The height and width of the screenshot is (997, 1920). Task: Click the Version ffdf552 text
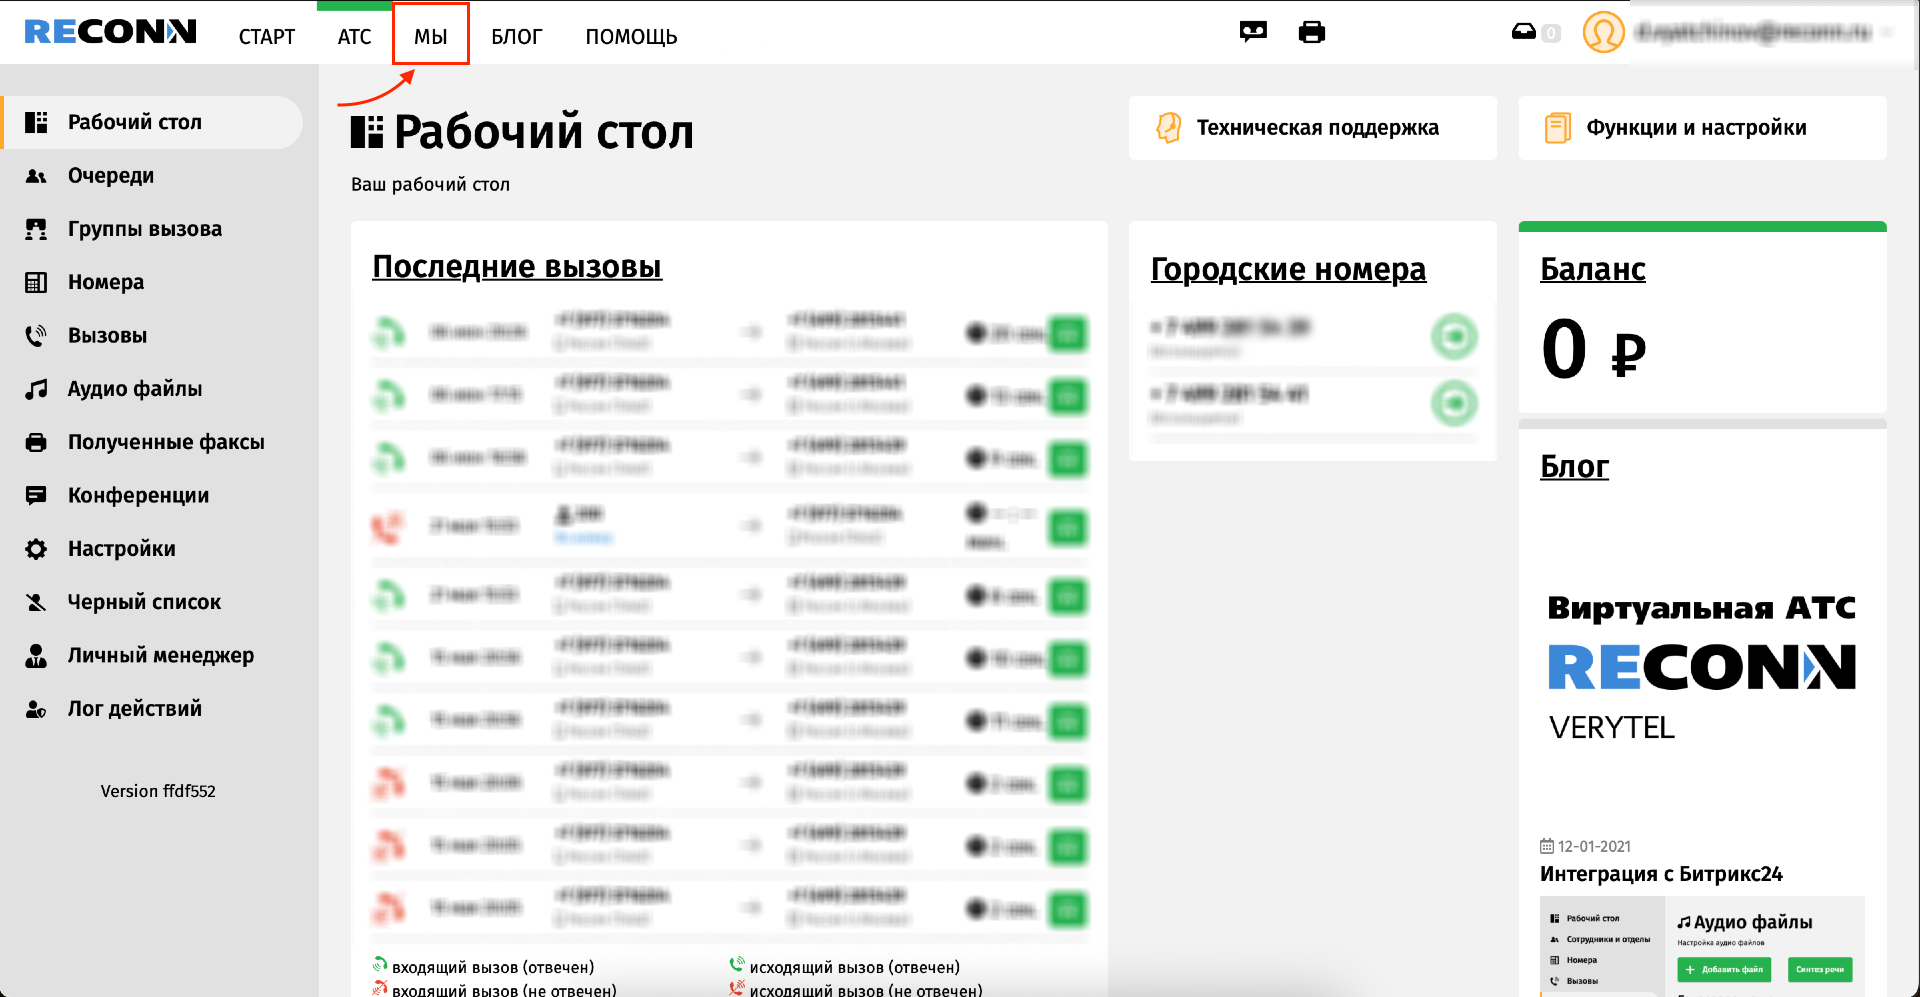point(158,791)
